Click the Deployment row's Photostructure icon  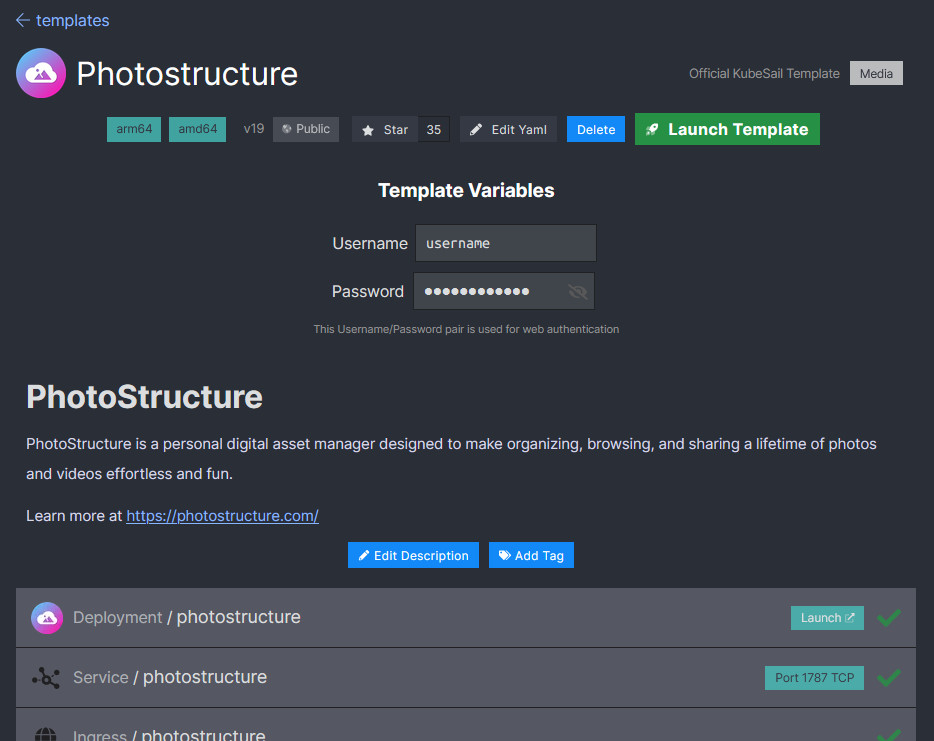pyautogui.click(x=47, y=618)
